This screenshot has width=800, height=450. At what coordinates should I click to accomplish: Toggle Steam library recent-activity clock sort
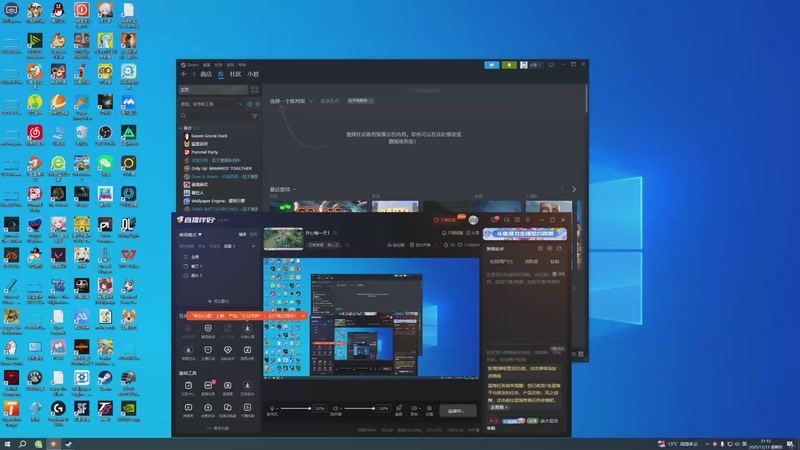tap(249, 104)
